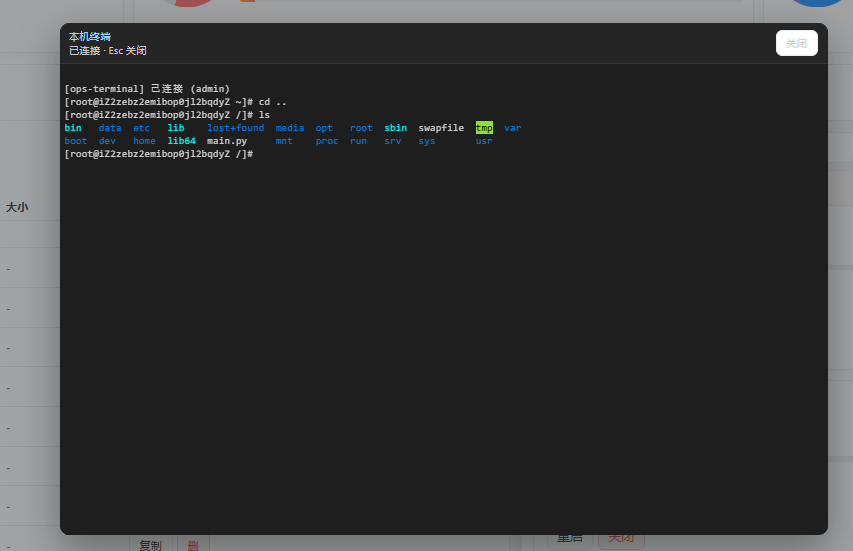Image resolution: width=853 pixels, height=551 pixels.
Task: Click 'mnt' directory name
Action: (284, 141)
